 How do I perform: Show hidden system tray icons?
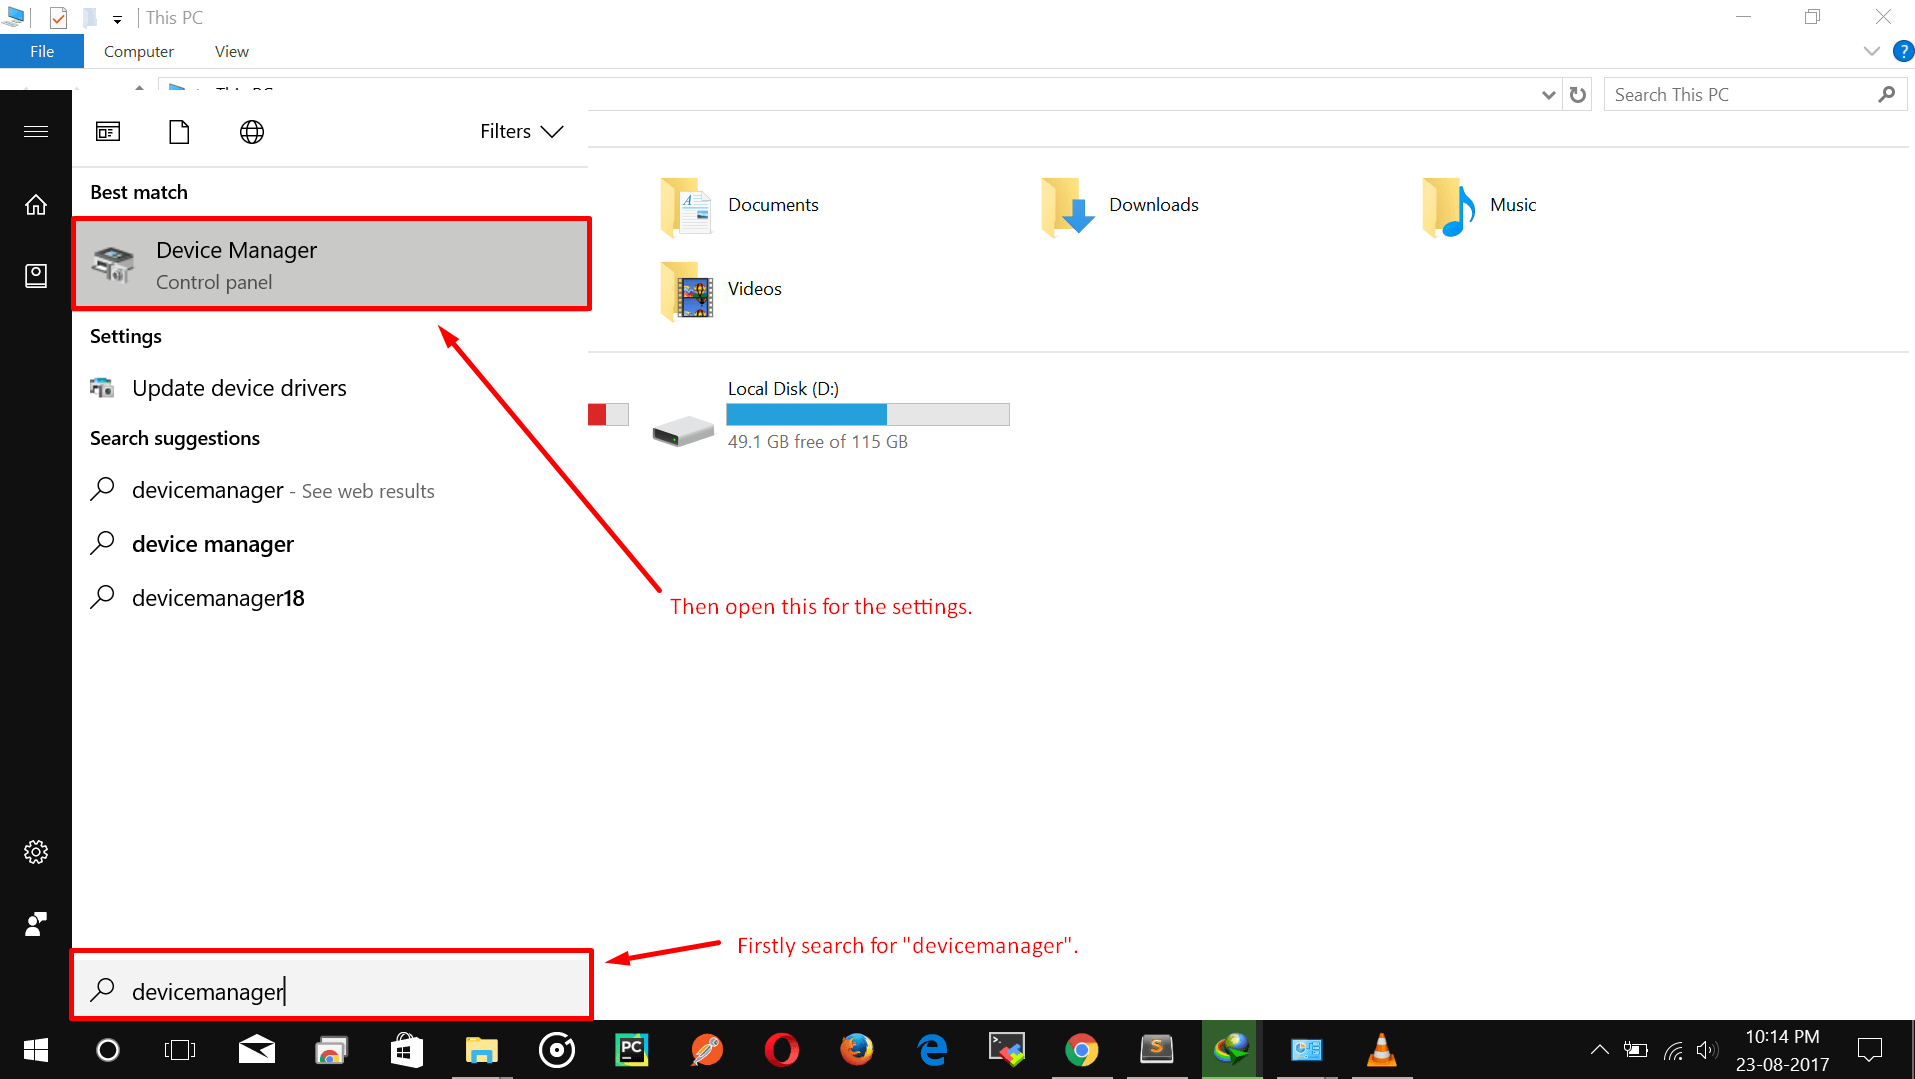coord(1600,1050)
